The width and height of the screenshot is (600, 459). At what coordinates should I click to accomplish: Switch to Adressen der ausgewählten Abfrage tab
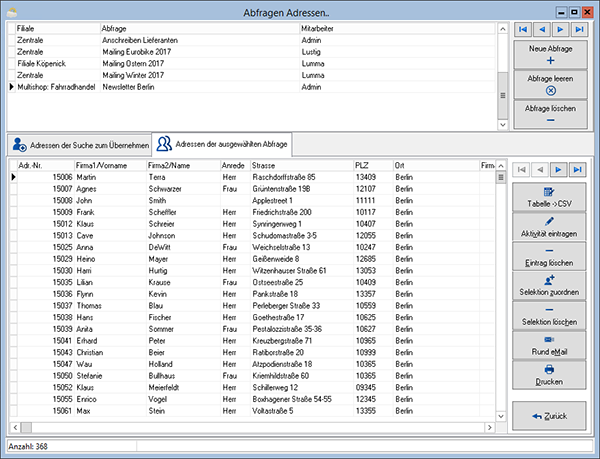[222, 144]
